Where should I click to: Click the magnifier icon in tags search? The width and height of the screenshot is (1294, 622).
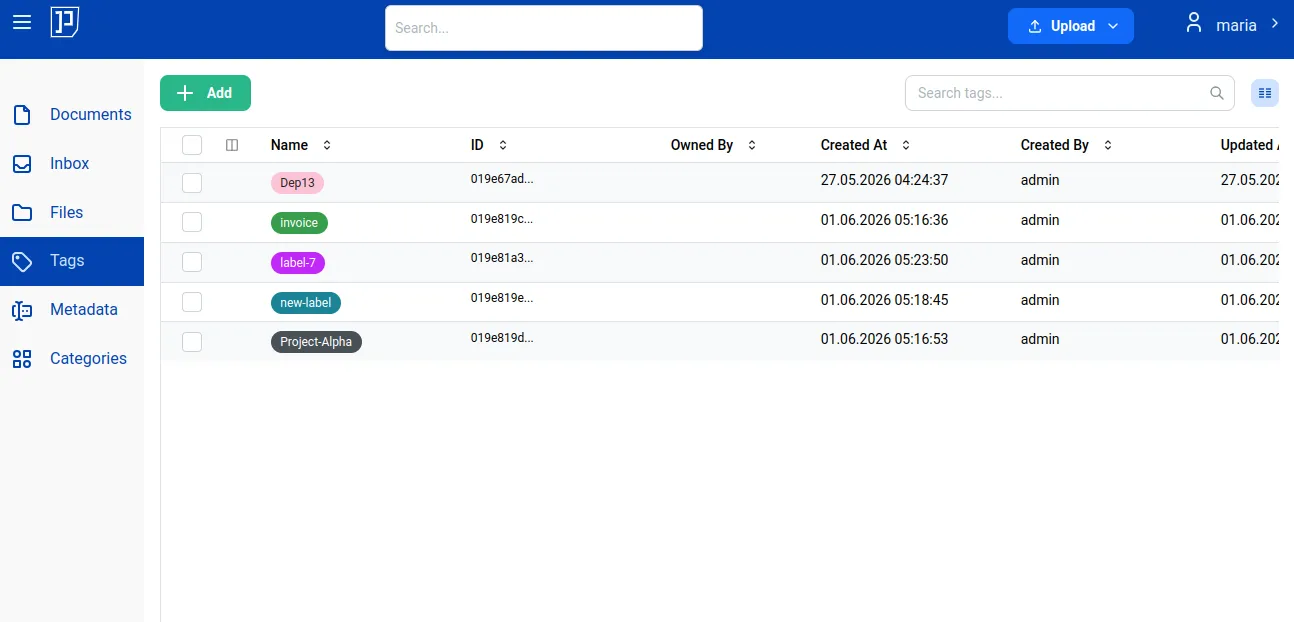(x=1217, y=93)
